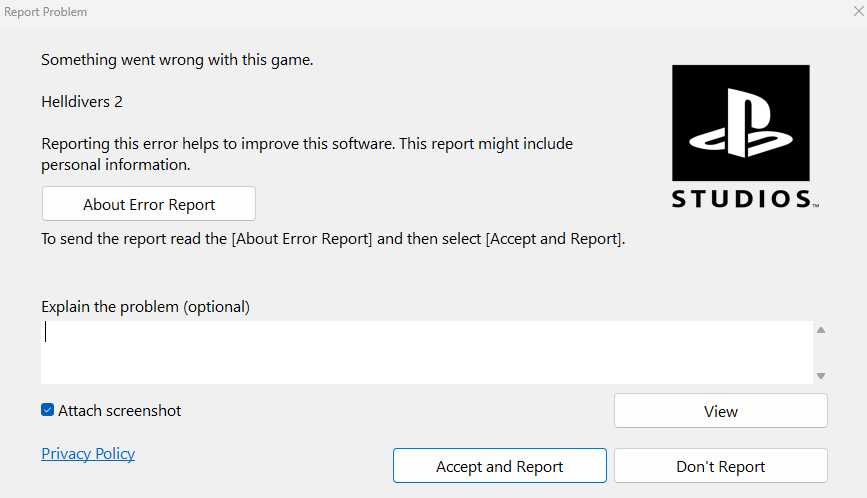Click the Report Problem window title
Screen dimensions: 867x498
pyautogui.click(x=45, y=12)
